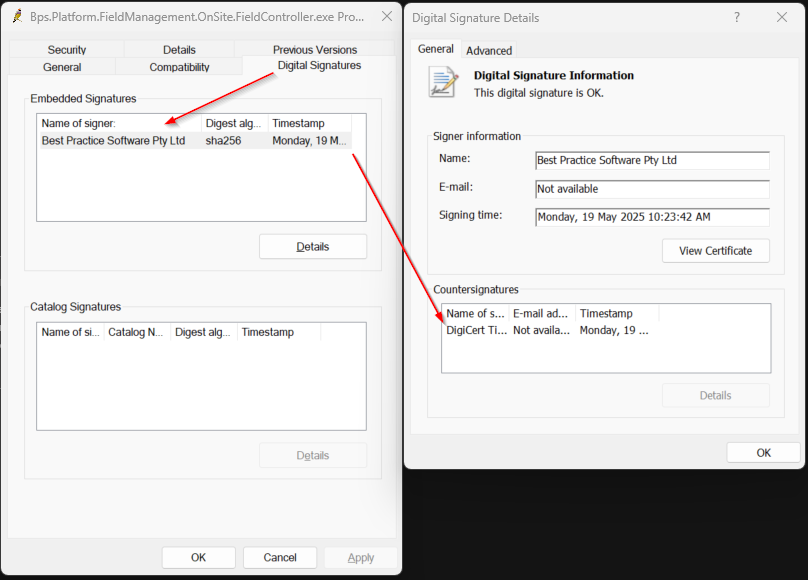Click Timestamp column header in Countersignatures

pos(617,313)
